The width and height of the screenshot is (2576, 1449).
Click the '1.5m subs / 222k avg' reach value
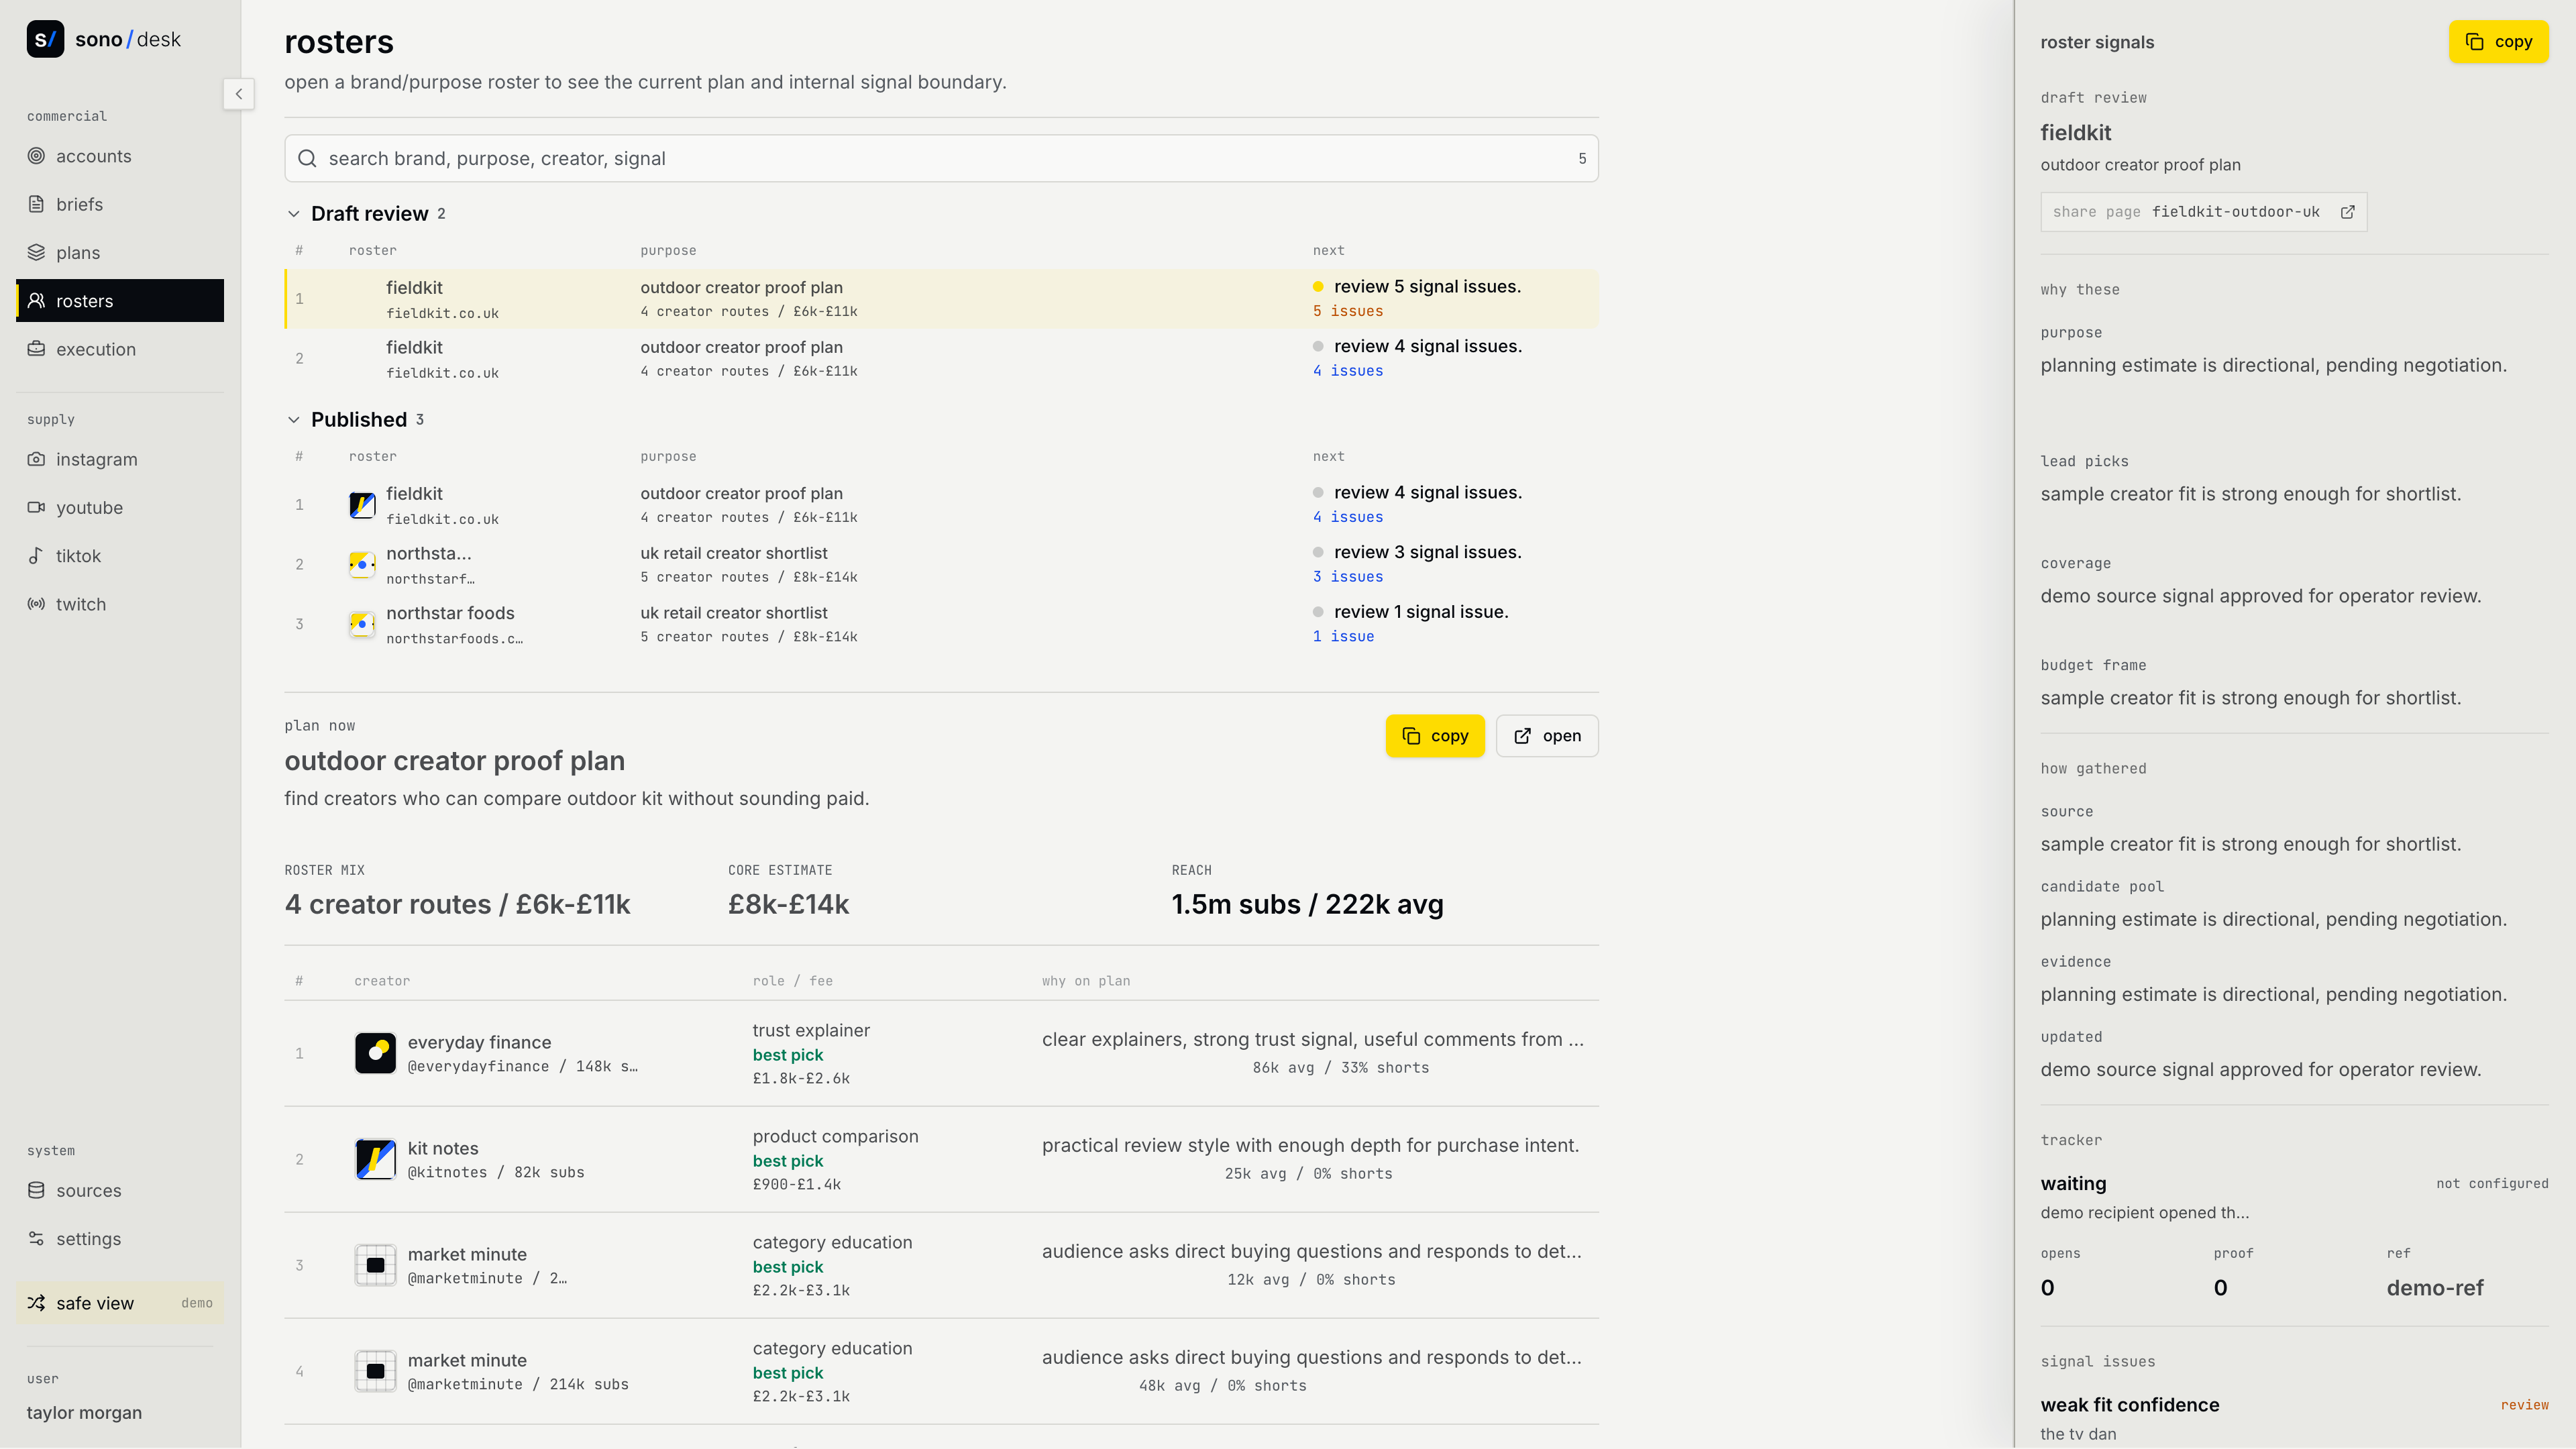[x=1307, y=904]
